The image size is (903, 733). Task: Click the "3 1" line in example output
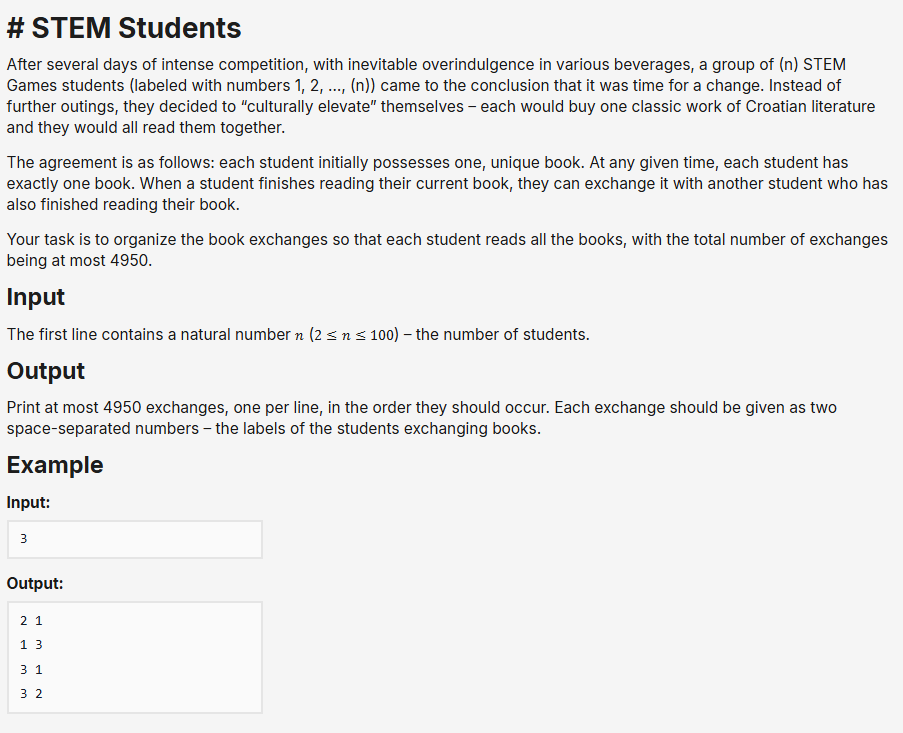click(31, 669)
